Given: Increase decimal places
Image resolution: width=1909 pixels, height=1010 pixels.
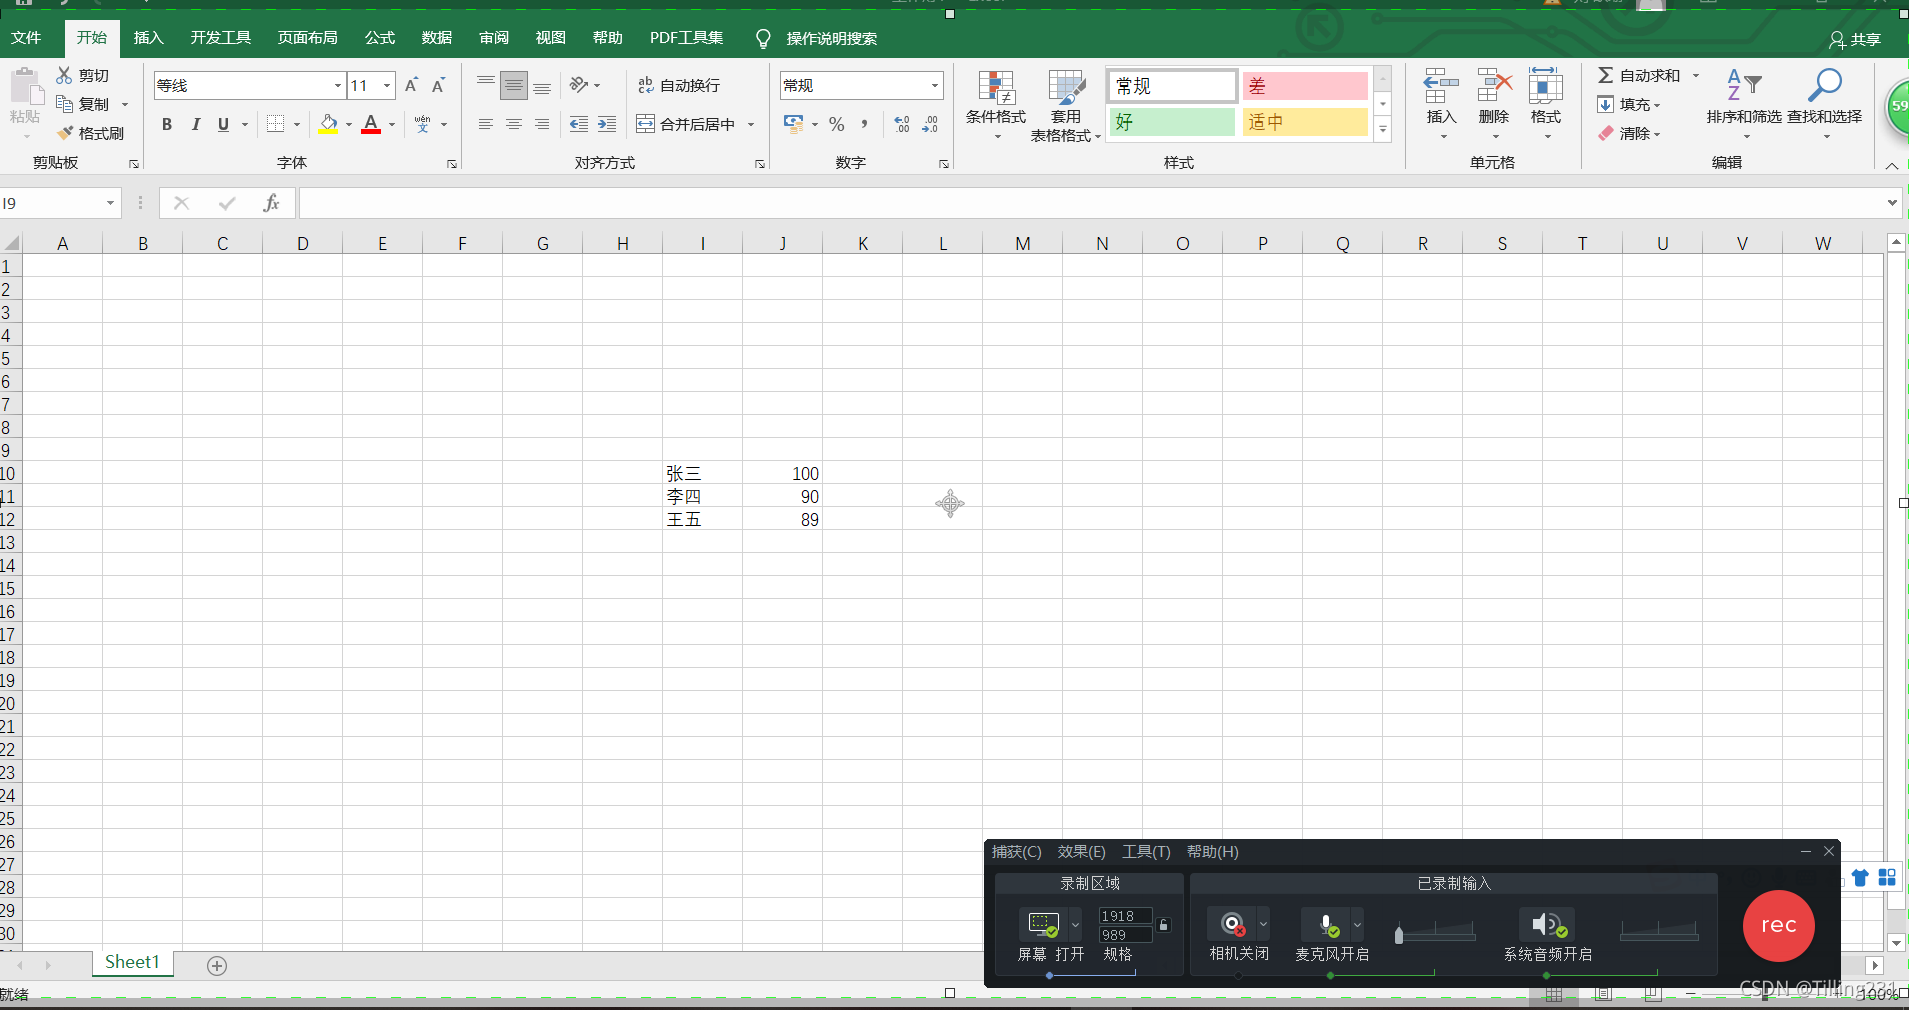Looking at the screenshot, I should [x=902, y=124].
